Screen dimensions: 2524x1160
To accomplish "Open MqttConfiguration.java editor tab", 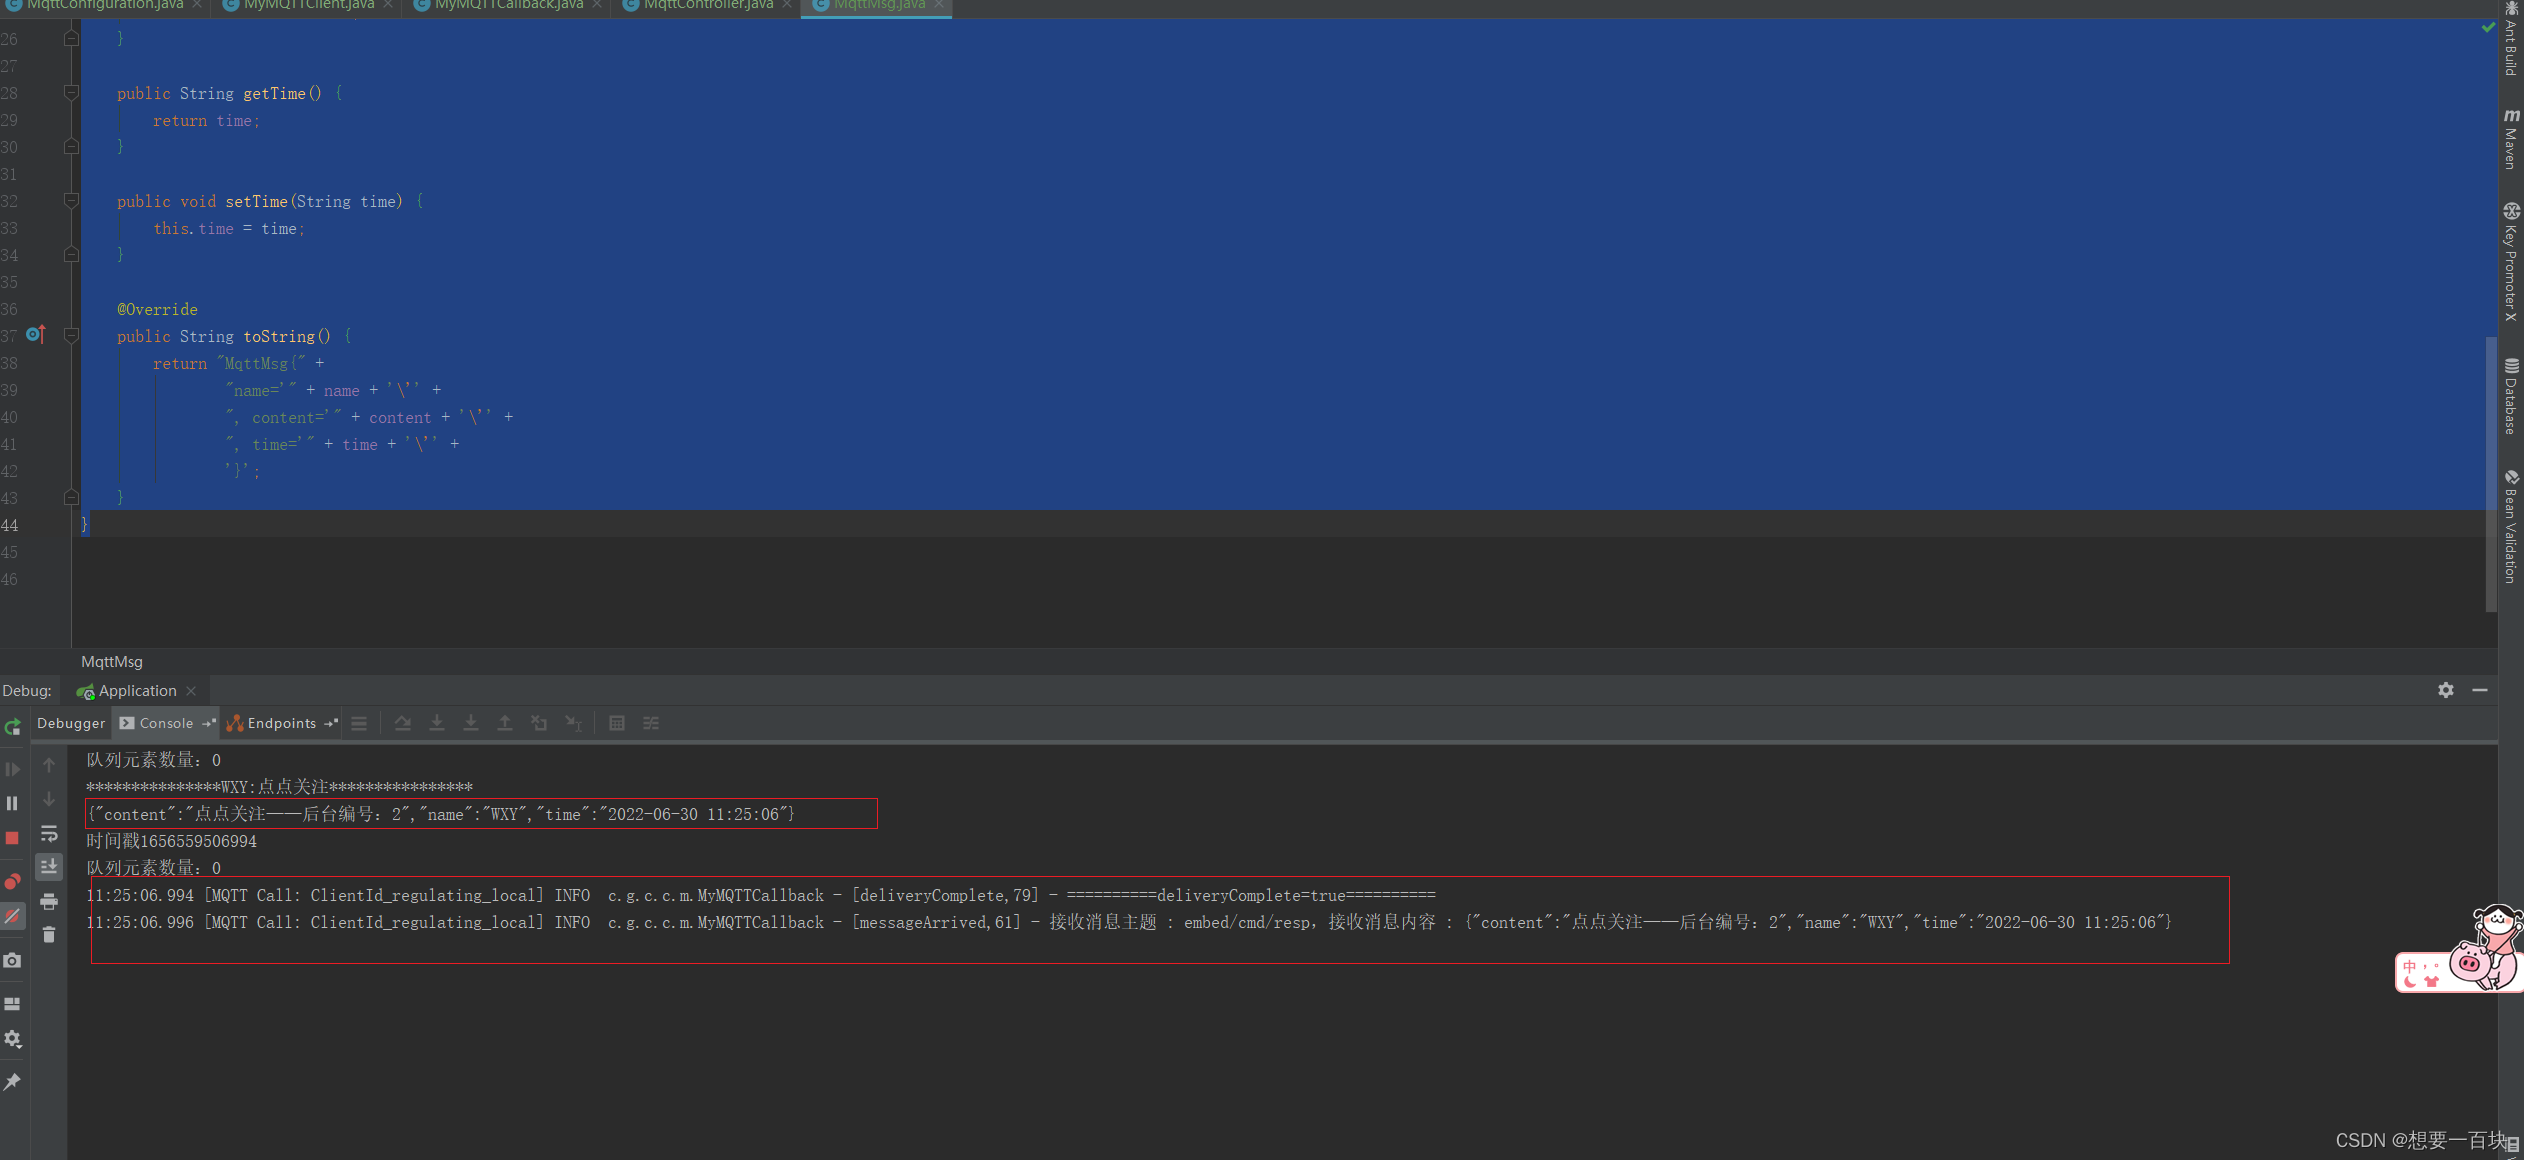I will pyautogui.click(x=105, y=6).
